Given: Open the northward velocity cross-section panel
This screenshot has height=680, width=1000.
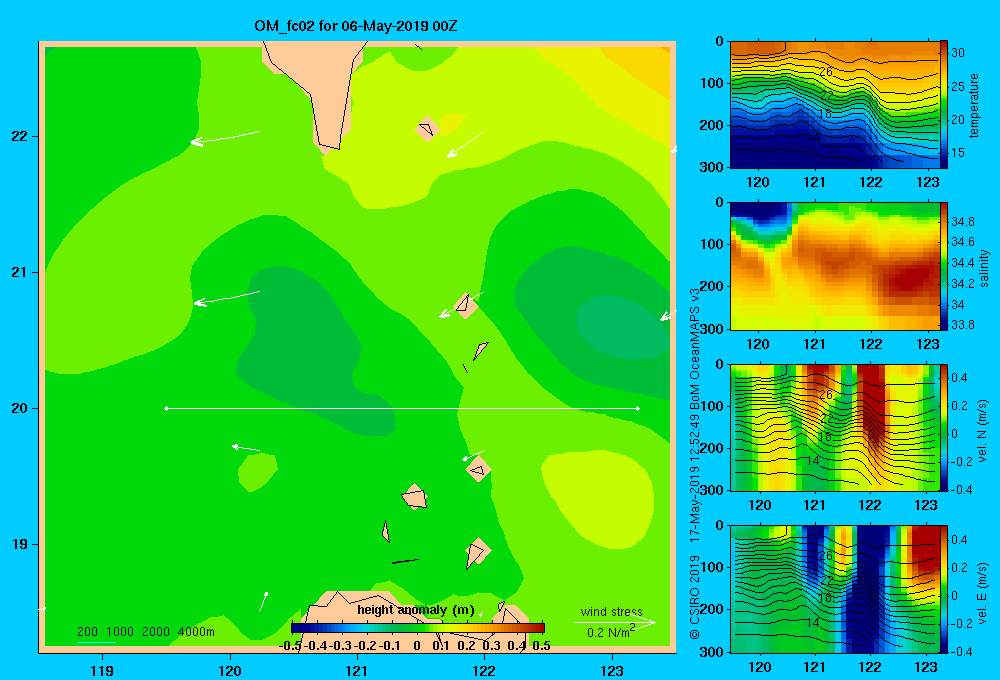Looking at the screenshot, I should click(834, 427).
